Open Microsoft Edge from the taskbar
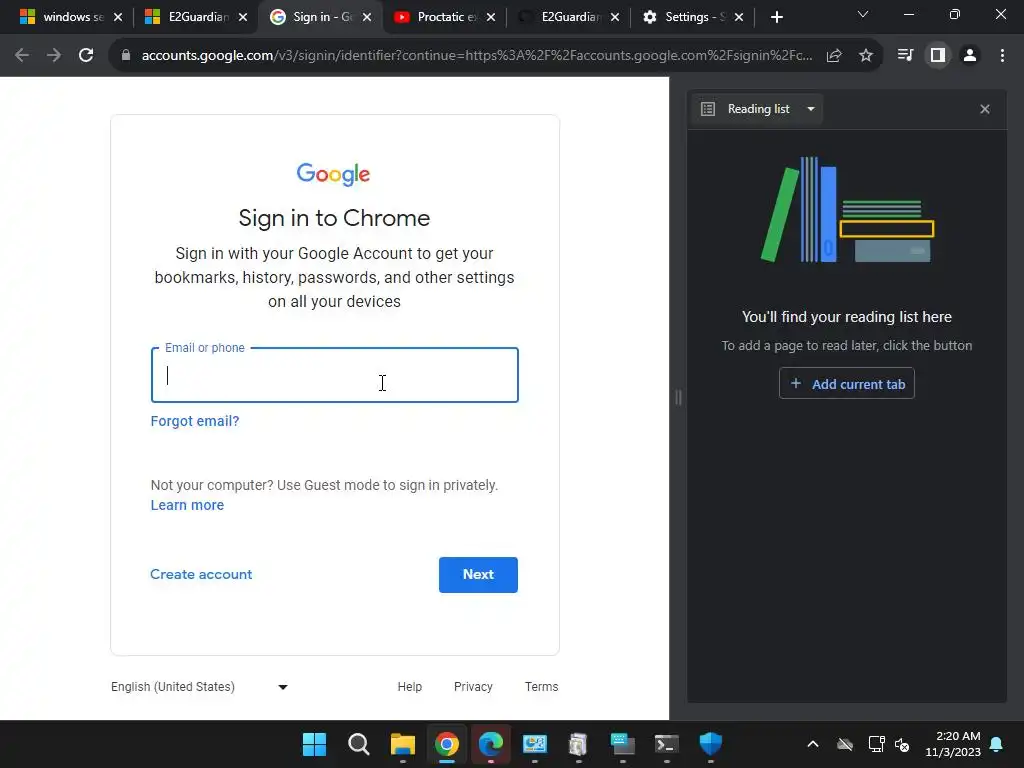Image resolution: width=1024 pixels, height=768 pixels. [490, 744]
